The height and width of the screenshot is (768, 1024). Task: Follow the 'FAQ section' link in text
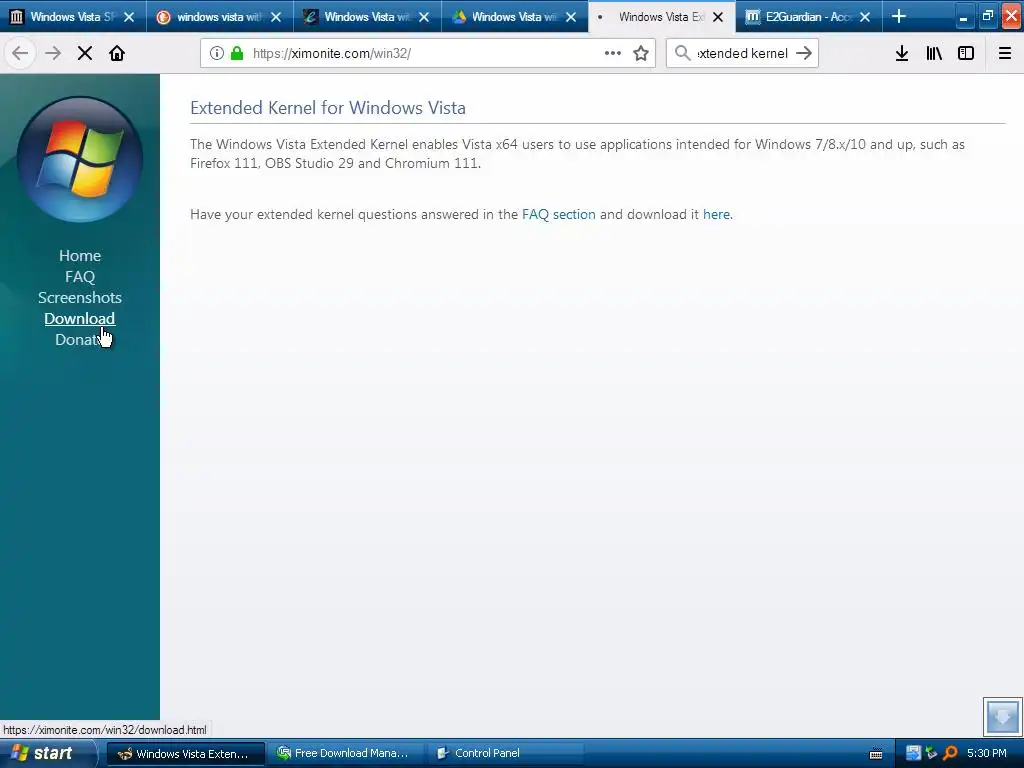point(558,214)
